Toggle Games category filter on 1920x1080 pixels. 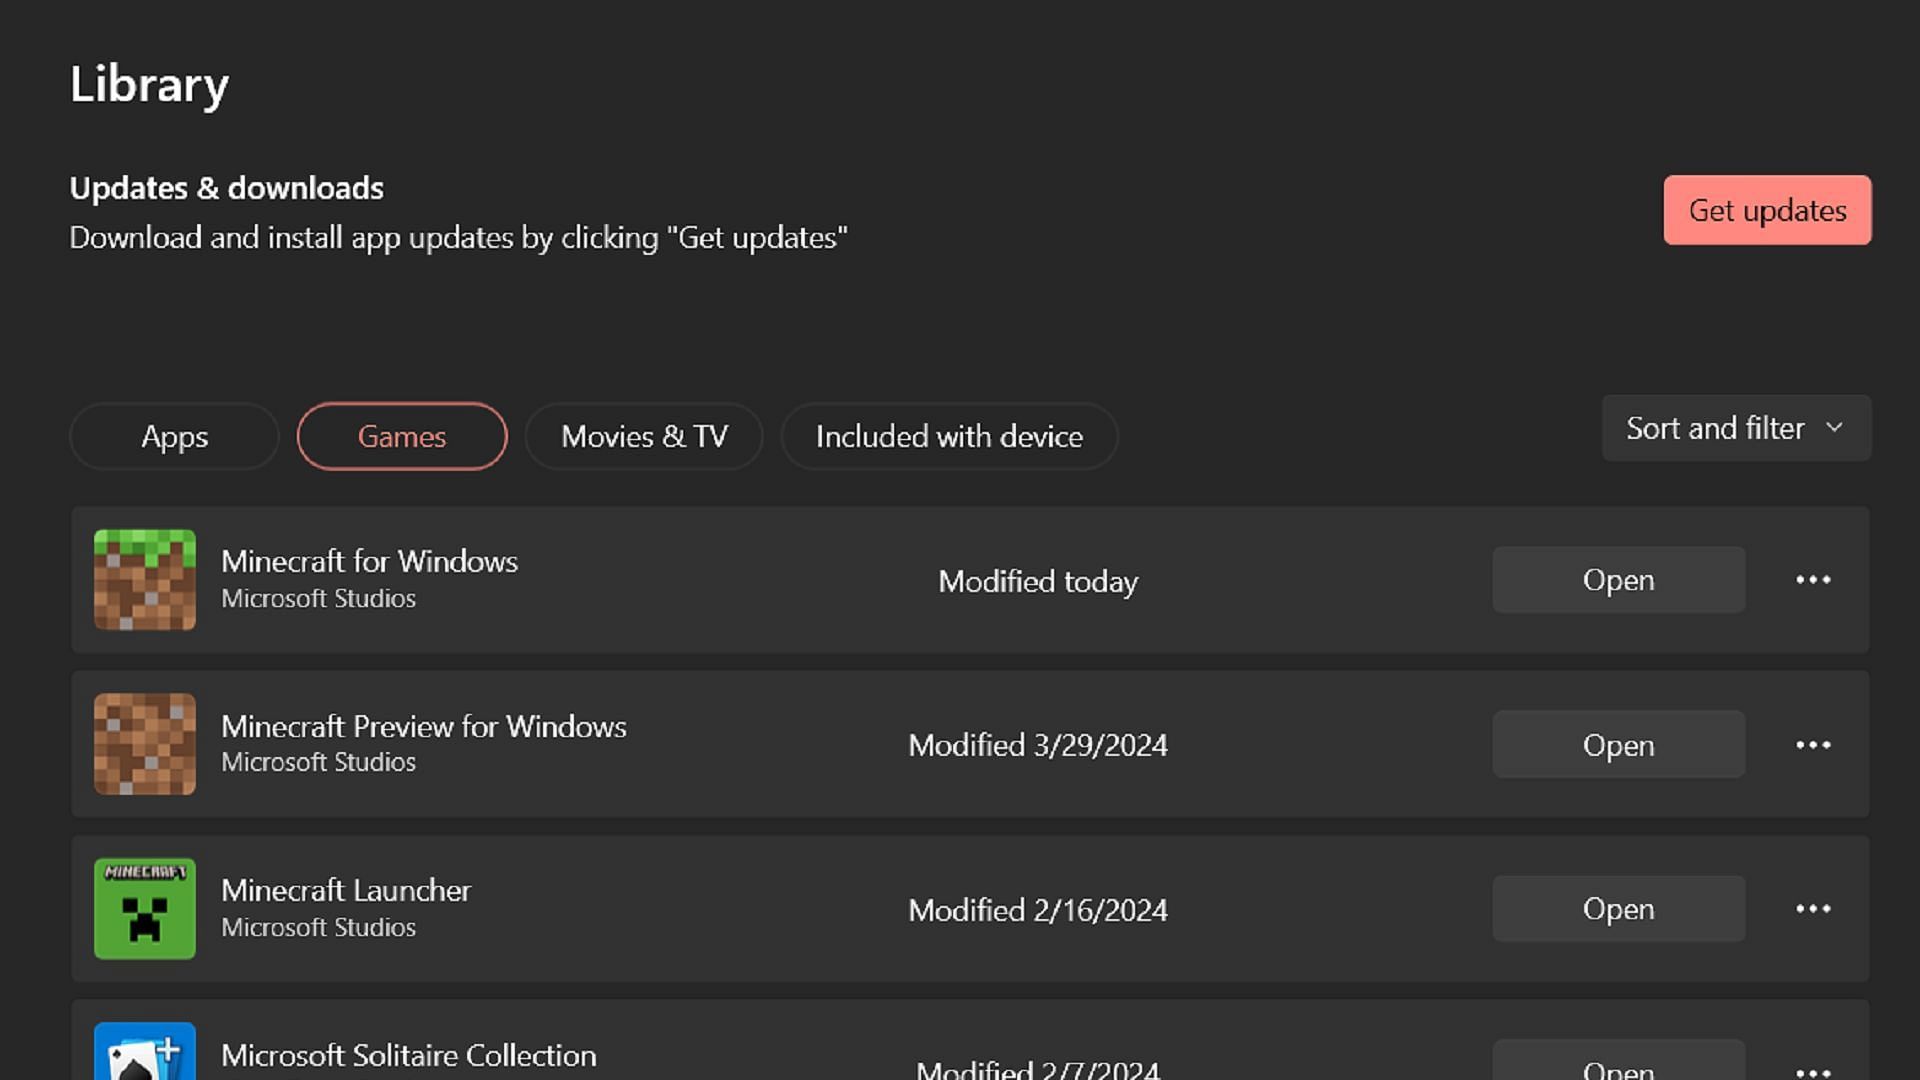point(402,436)
